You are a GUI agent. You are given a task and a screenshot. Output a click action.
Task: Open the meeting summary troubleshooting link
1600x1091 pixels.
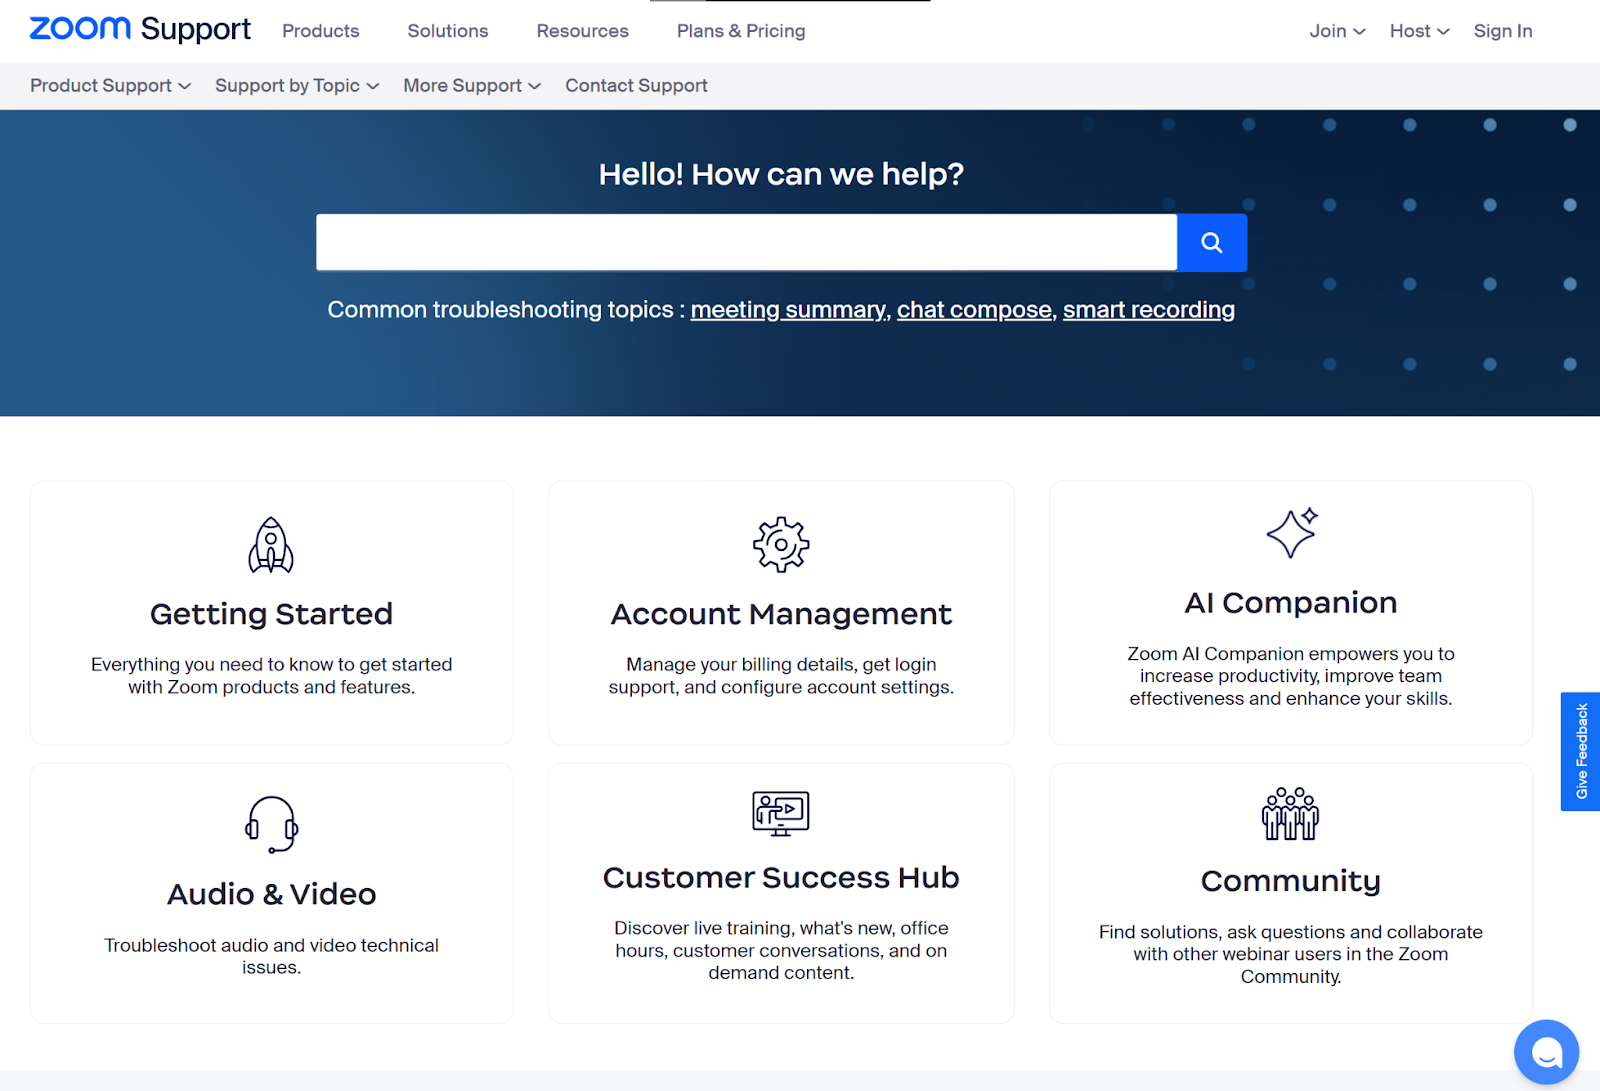(788, 310)
